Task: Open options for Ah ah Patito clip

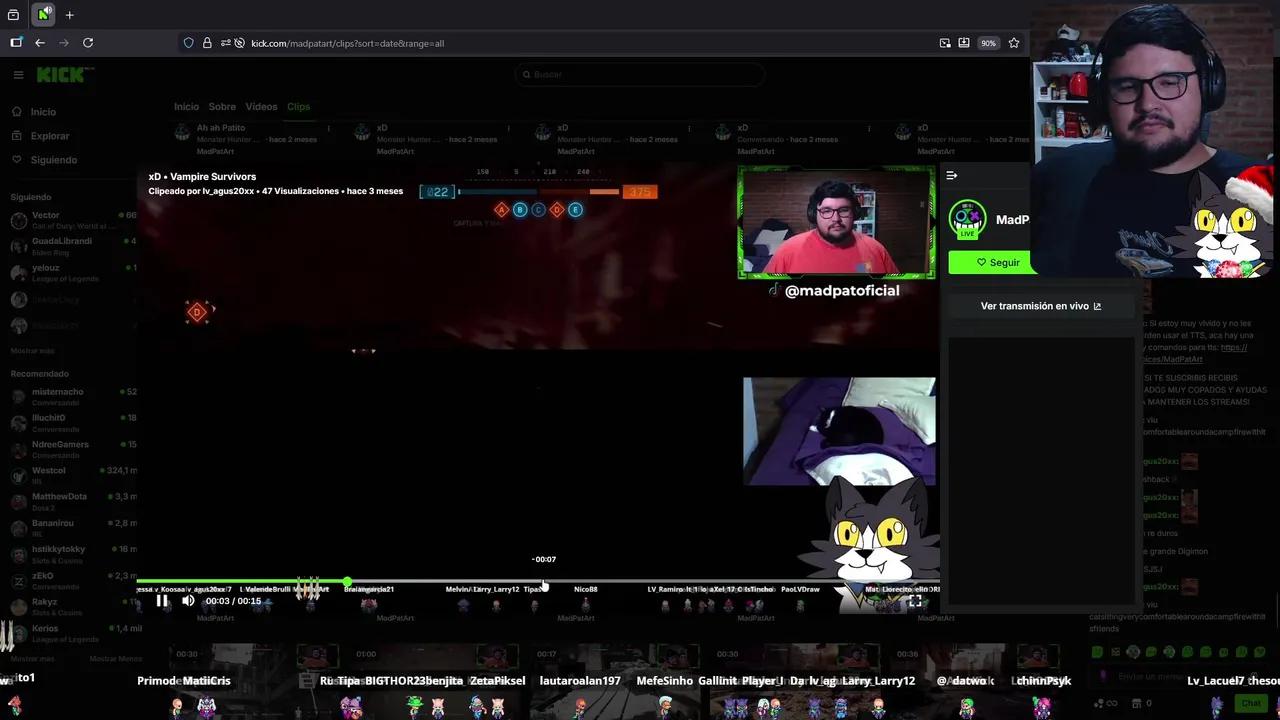Action: click(328, 128)
